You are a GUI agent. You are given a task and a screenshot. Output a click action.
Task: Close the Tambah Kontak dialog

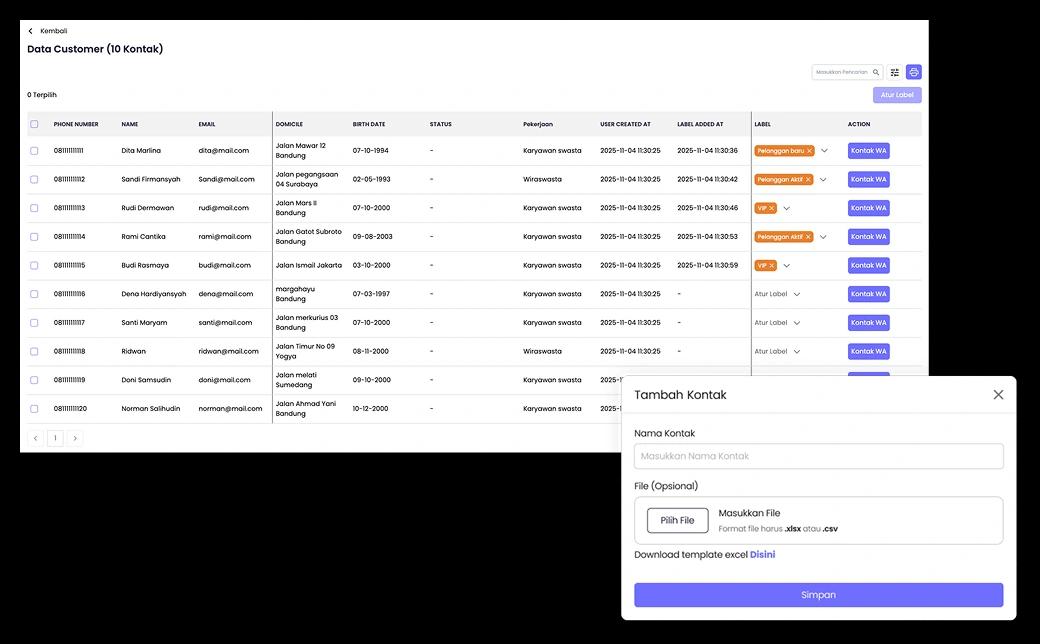pos(998,395)
